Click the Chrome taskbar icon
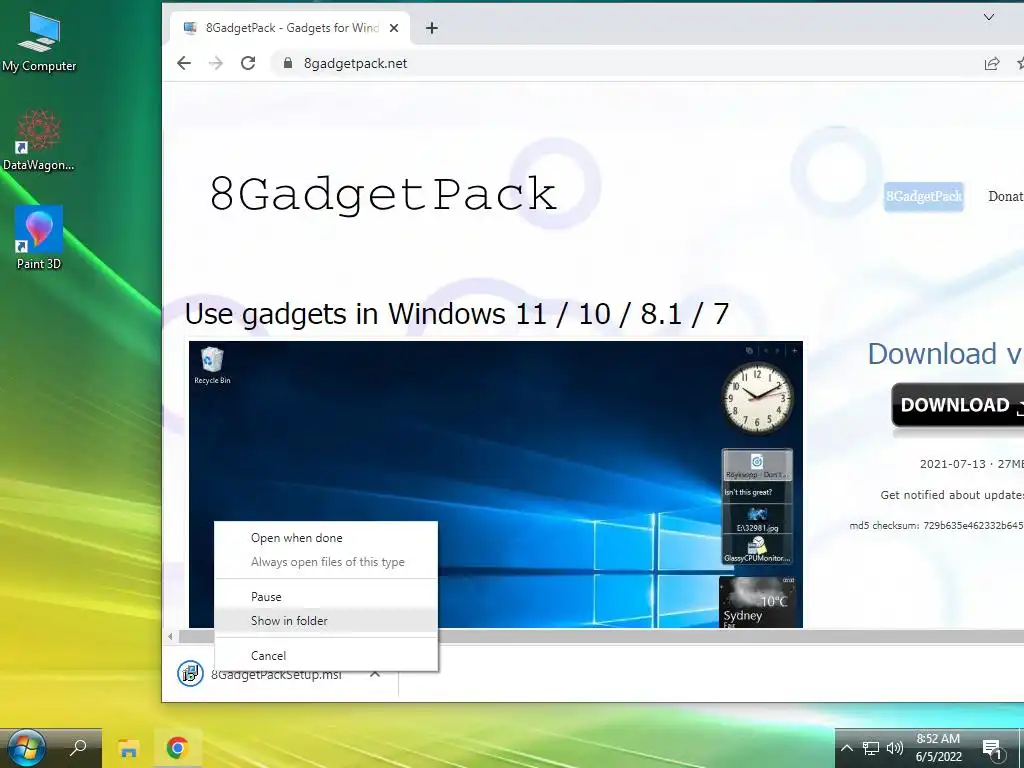Screen dimensions: 1024x768 177,748
